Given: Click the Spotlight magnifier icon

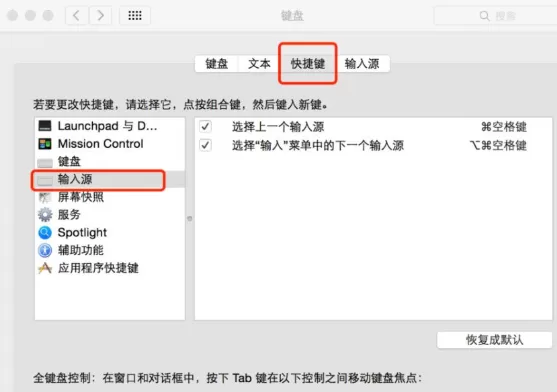Looking at the screenshot, I should (45, 233).
